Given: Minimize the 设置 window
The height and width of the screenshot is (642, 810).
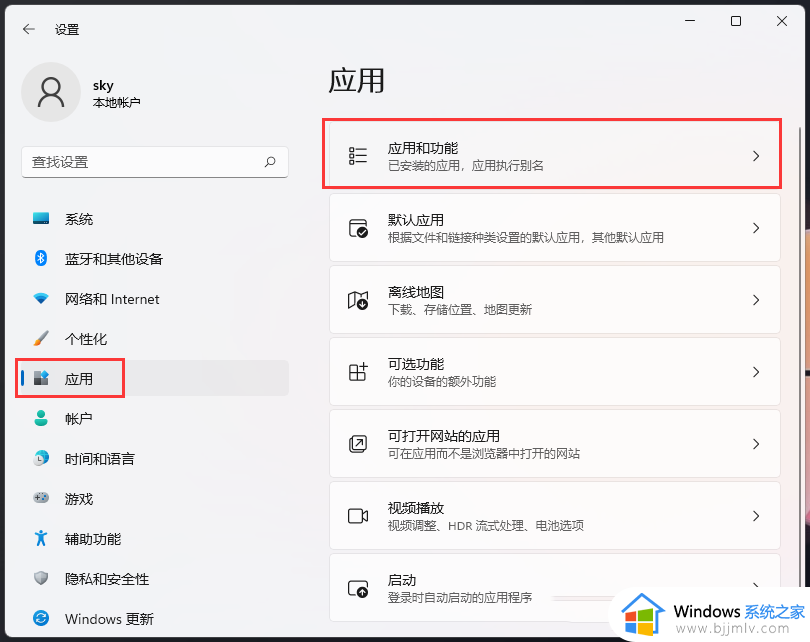Looking at the screenshot, I should (x=690, y=21).
